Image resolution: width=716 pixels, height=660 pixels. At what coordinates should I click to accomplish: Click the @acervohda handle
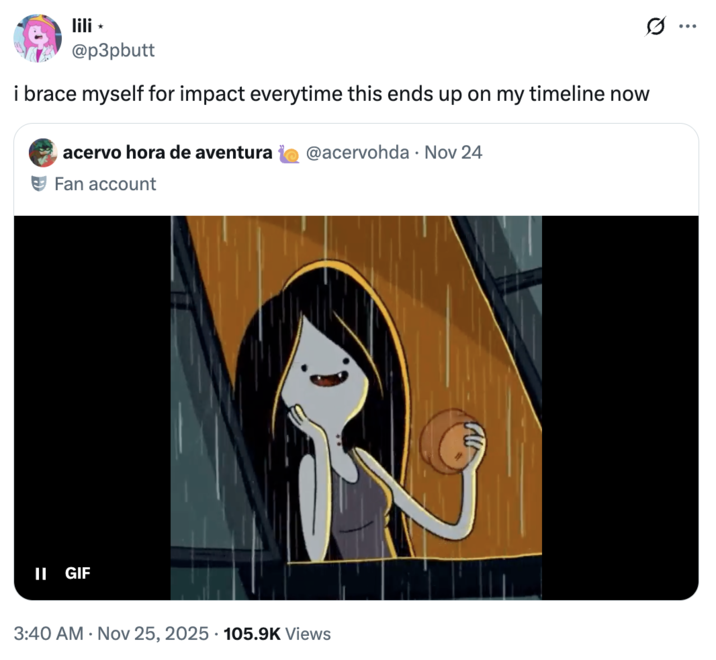click(357, 153)
